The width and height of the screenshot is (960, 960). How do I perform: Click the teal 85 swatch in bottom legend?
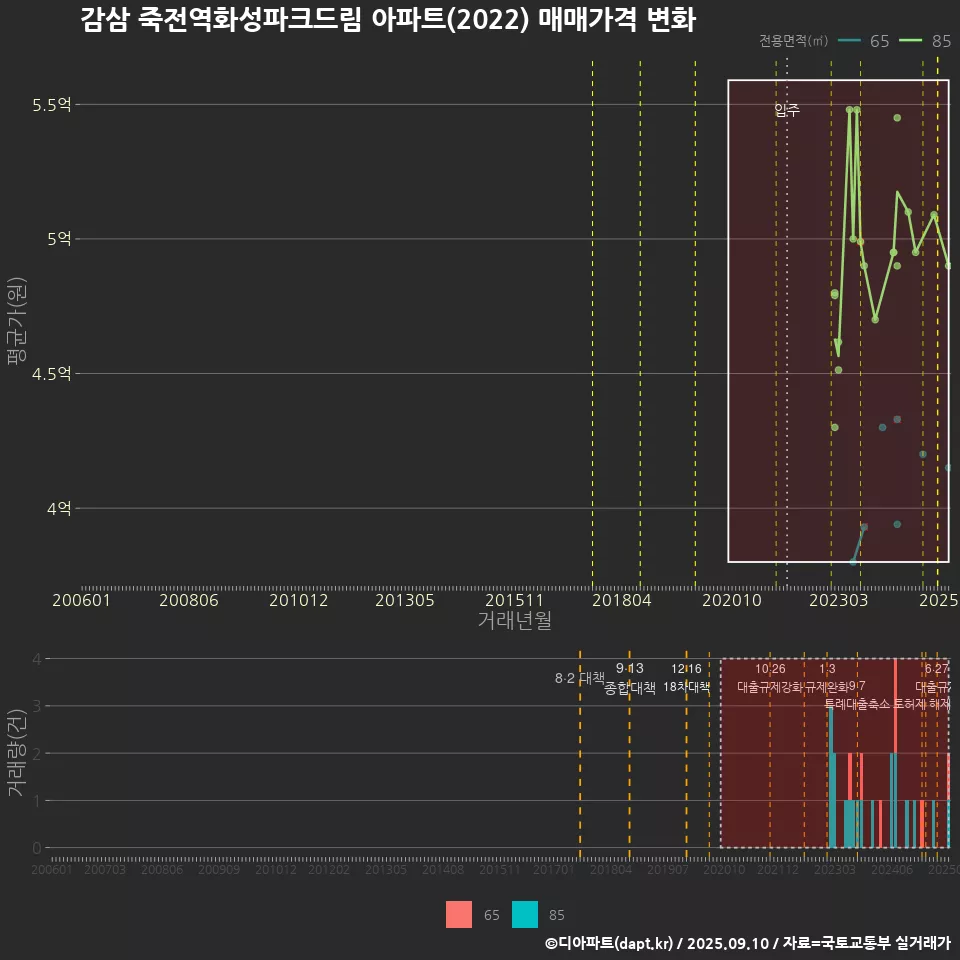(525, 914)
